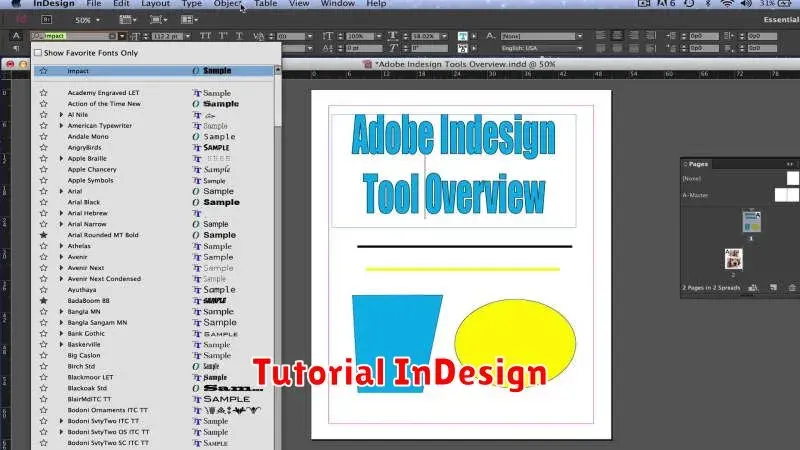Expand the Apple Braille font family
The image size is (800, 450).
(61, 158)
